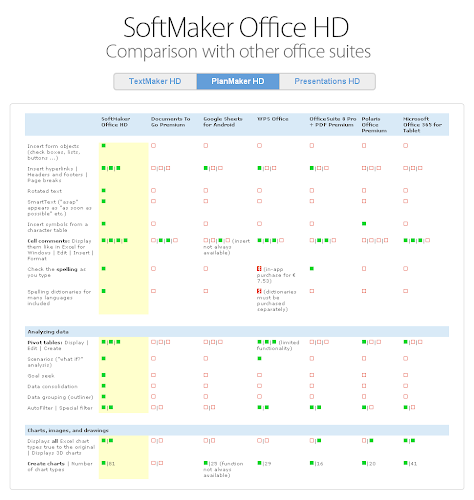Click SoftMaker green marker in Scenarios row
Image resolution: width=474 pixels, height=500 pixels.
pyautogui.click(x=104, y=359)
